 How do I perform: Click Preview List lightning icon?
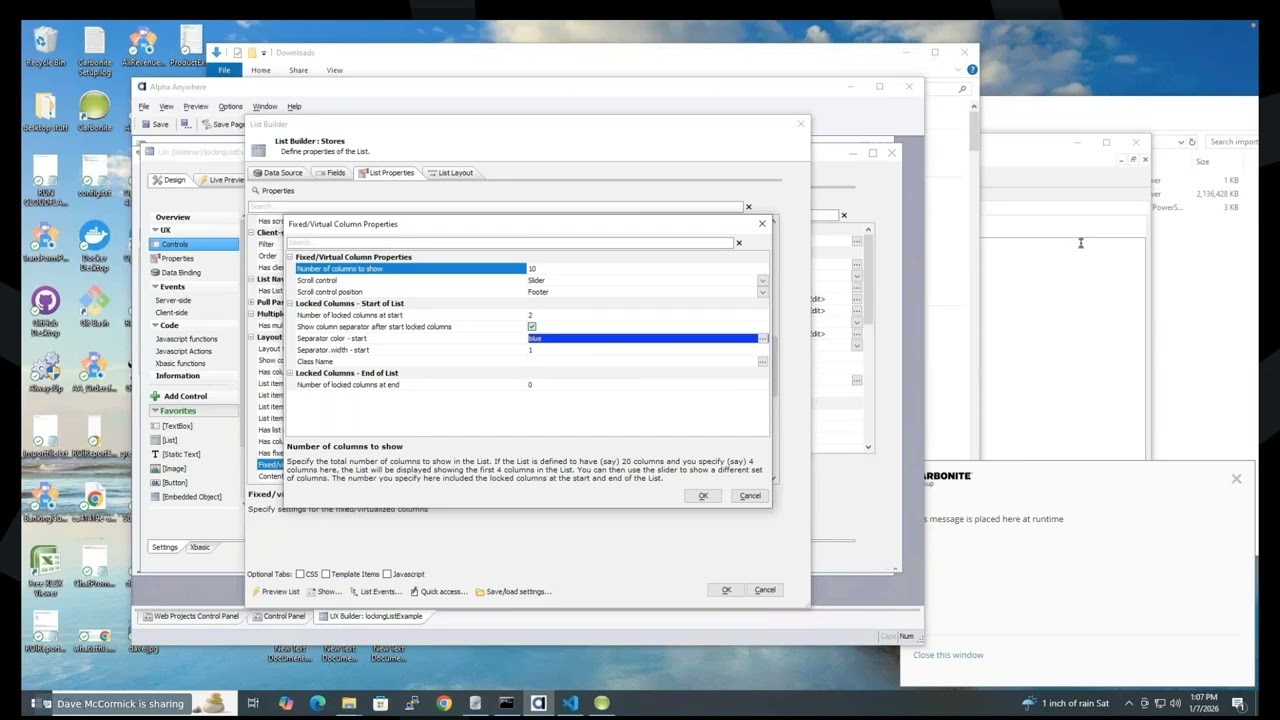(x=257, y=591)
